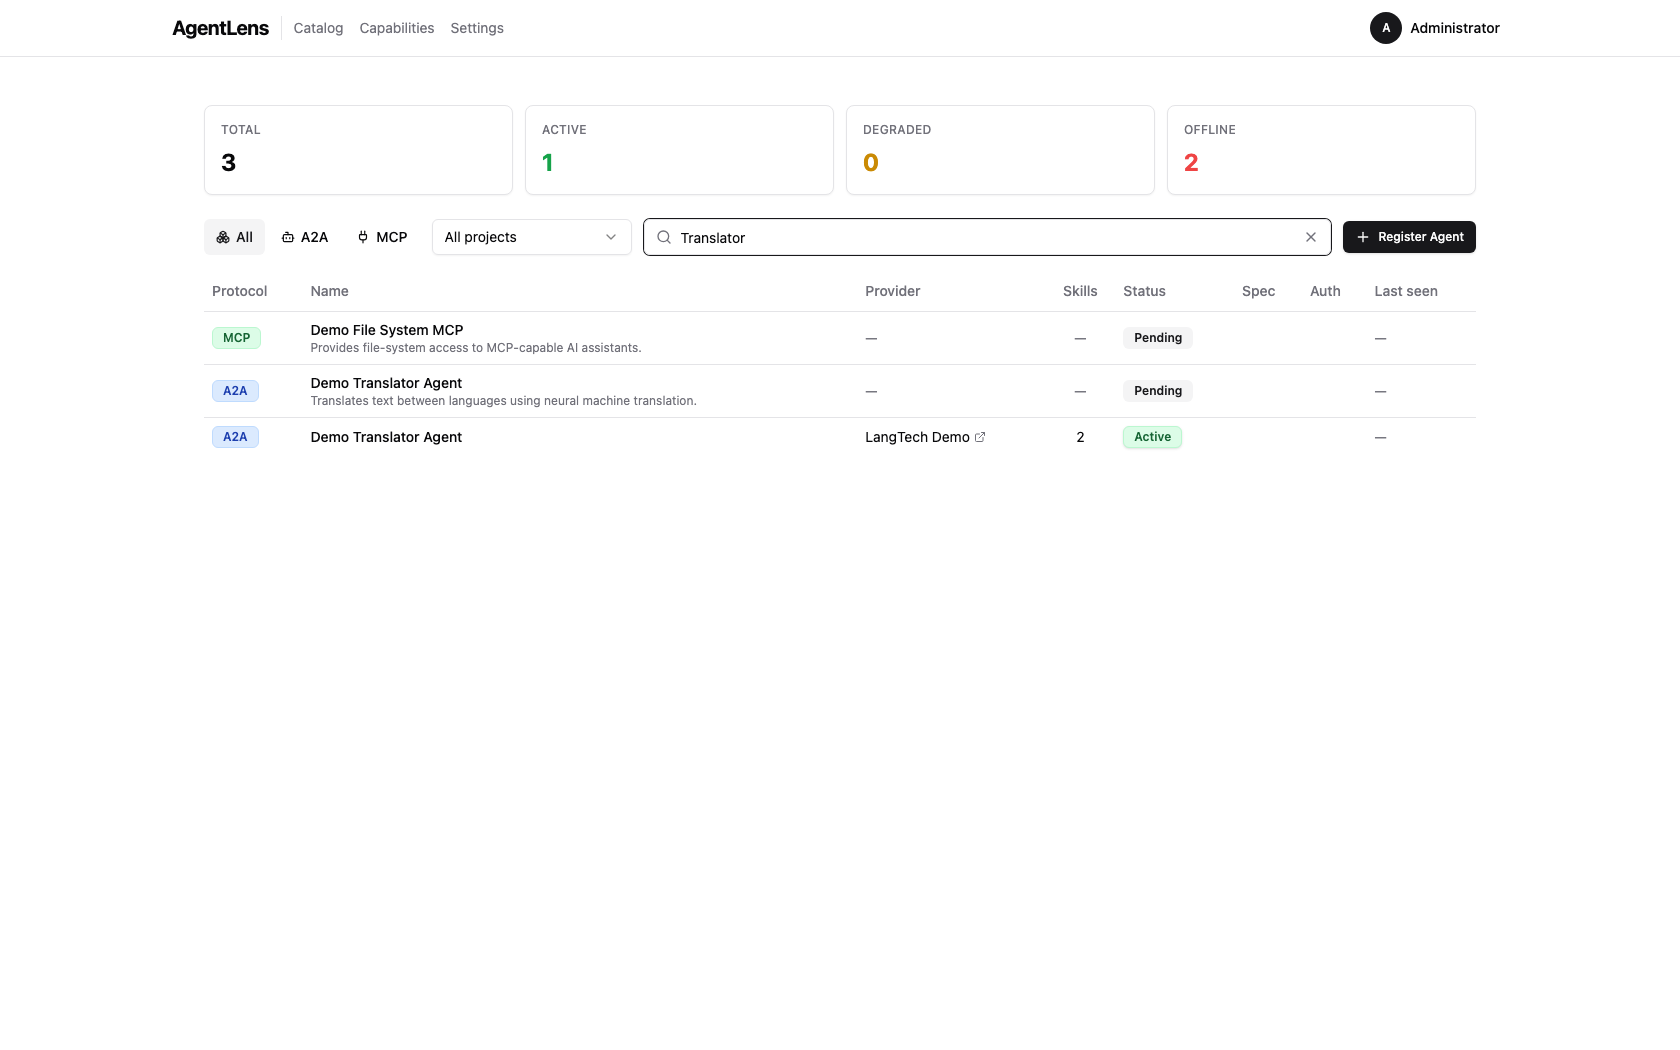Click the hub icon on the All filter
Screen dimensions: 1680x1050
click(x=222, y=237)
